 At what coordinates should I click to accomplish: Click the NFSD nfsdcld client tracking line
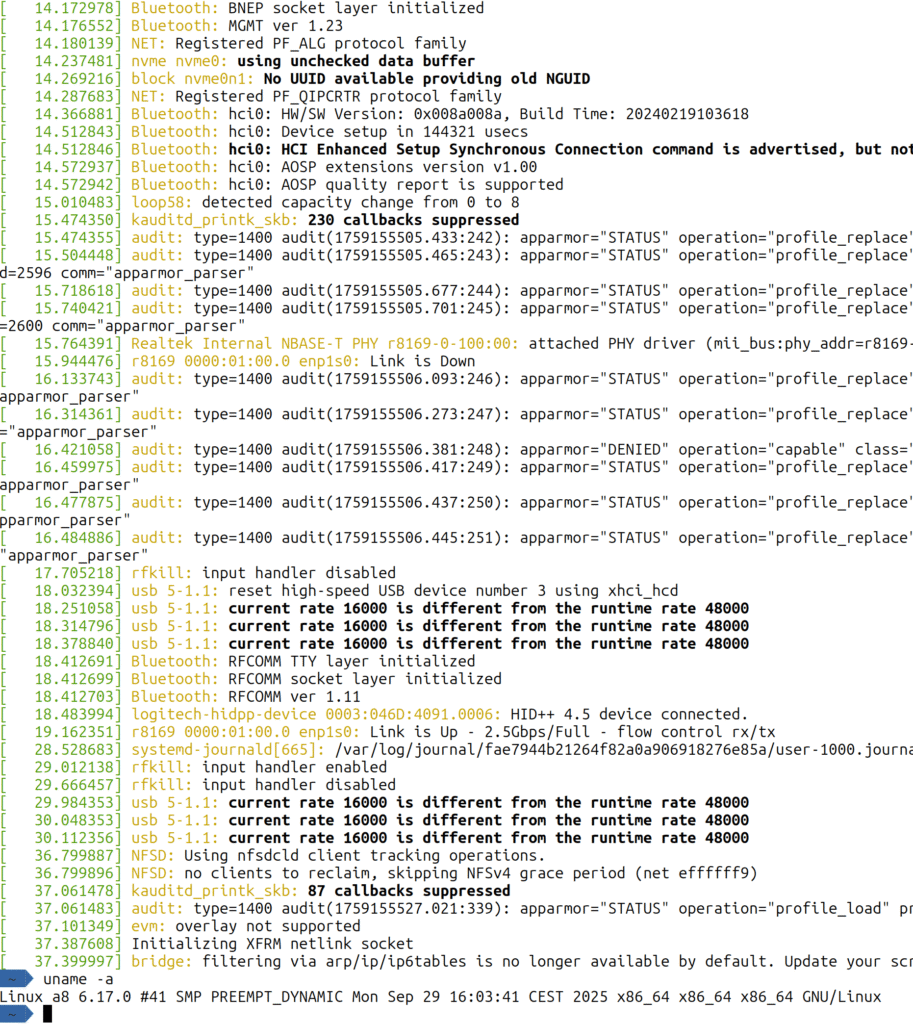[330, 855]
